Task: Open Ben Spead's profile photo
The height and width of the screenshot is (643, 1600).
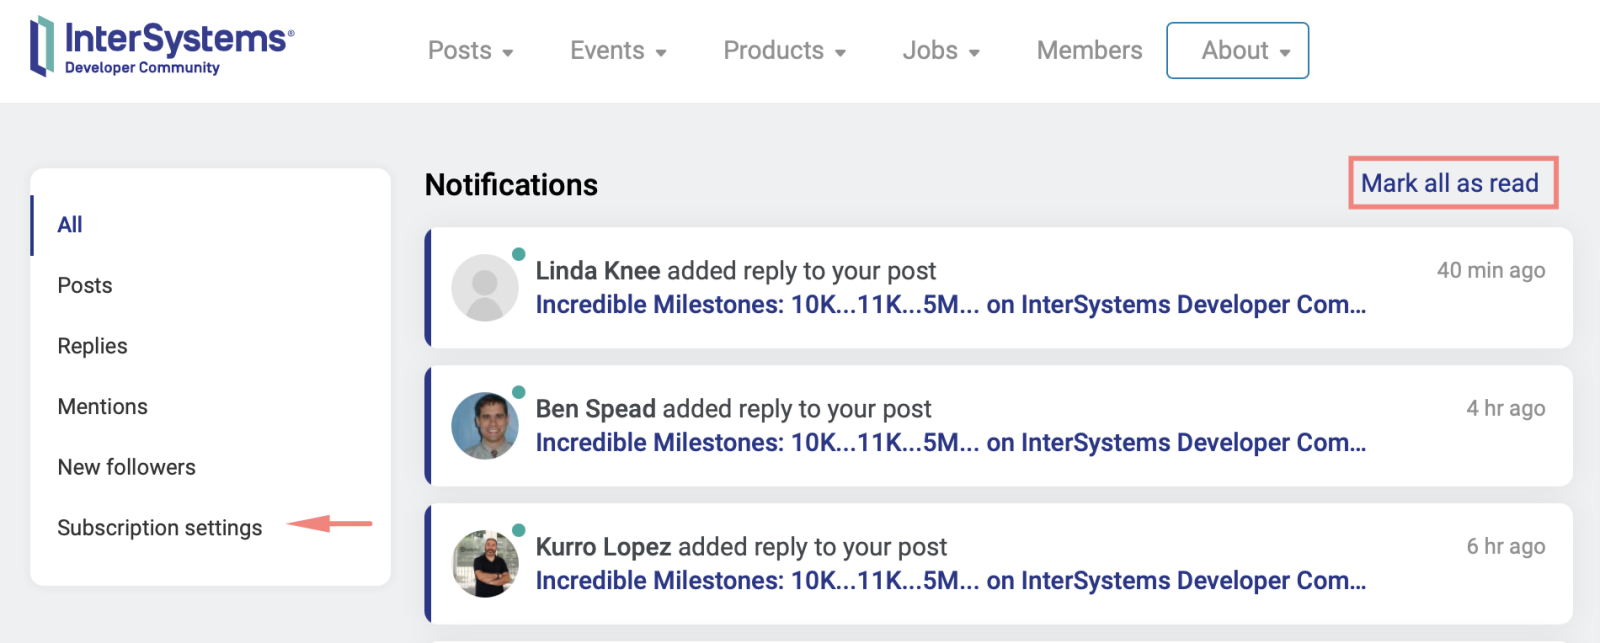Action: 485,426
